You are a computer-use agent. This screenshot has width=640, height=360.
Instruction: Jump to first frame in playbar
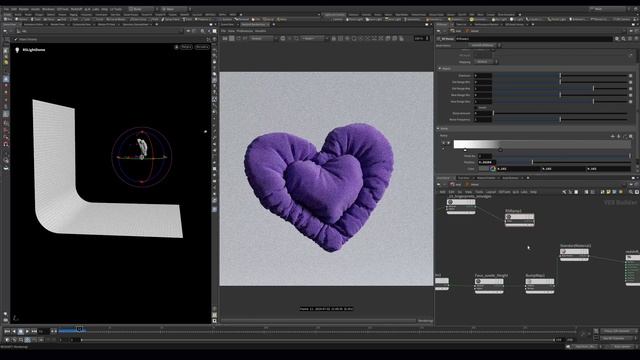[x=7, y=331]
